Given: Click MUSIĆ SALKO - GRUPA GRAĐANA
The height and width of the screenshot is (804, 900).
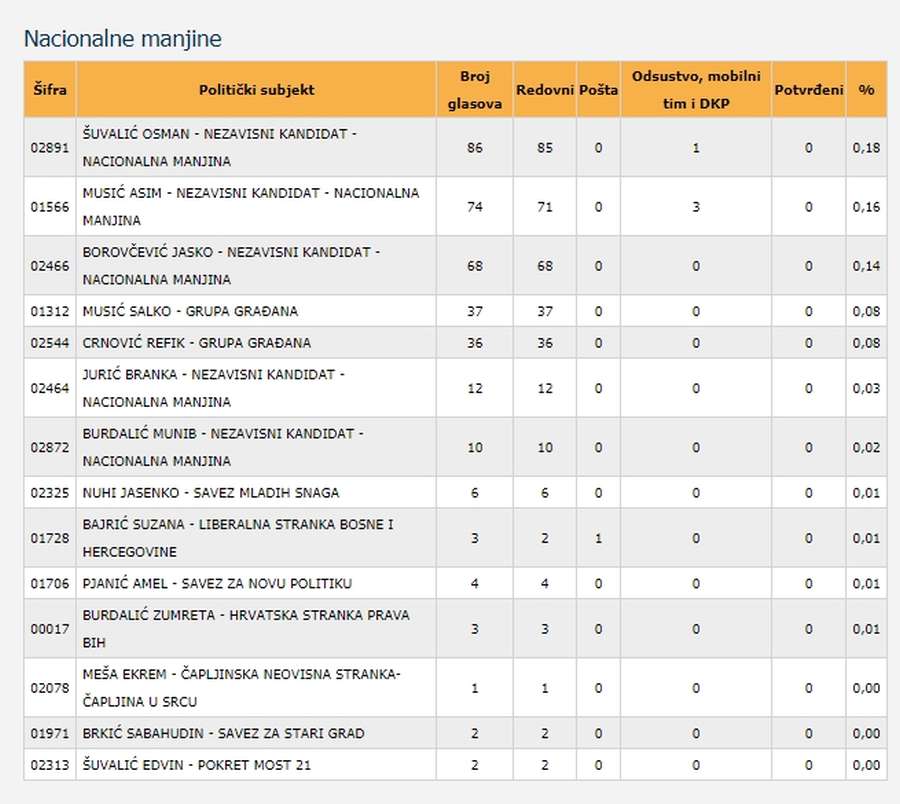Looking at the screenshot, I should 190,311.
